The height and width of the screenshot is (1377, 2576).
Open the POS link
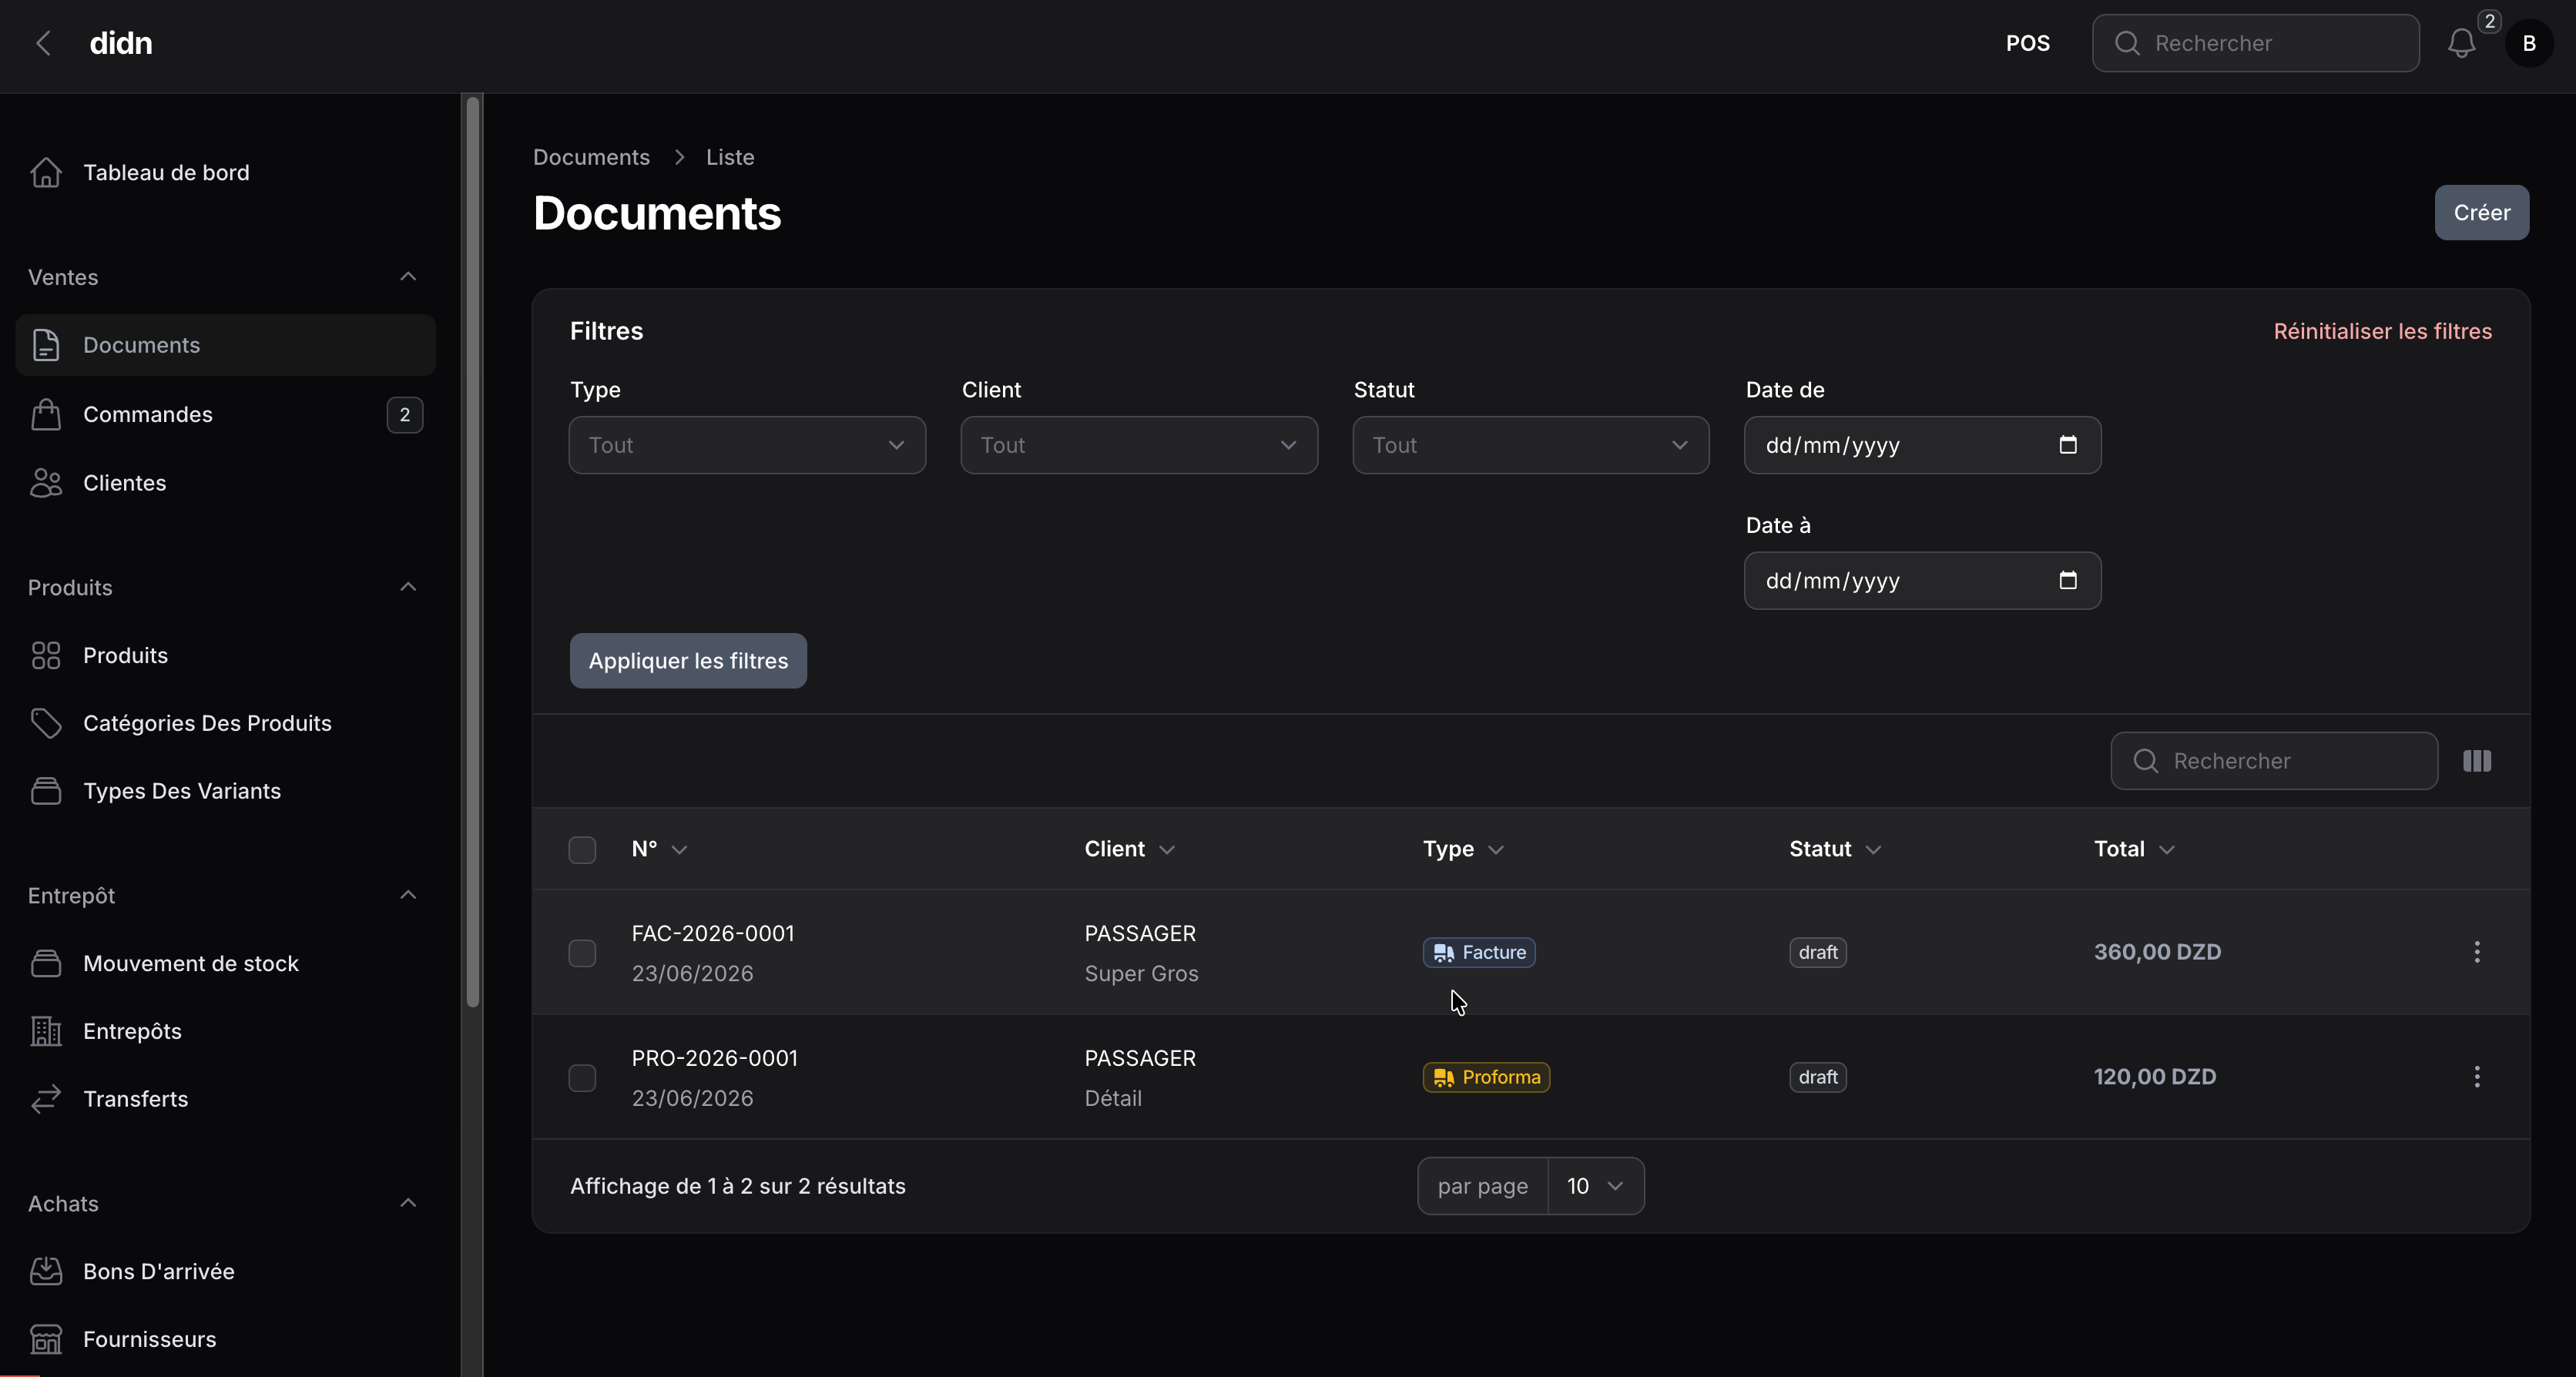point(2027,43)
